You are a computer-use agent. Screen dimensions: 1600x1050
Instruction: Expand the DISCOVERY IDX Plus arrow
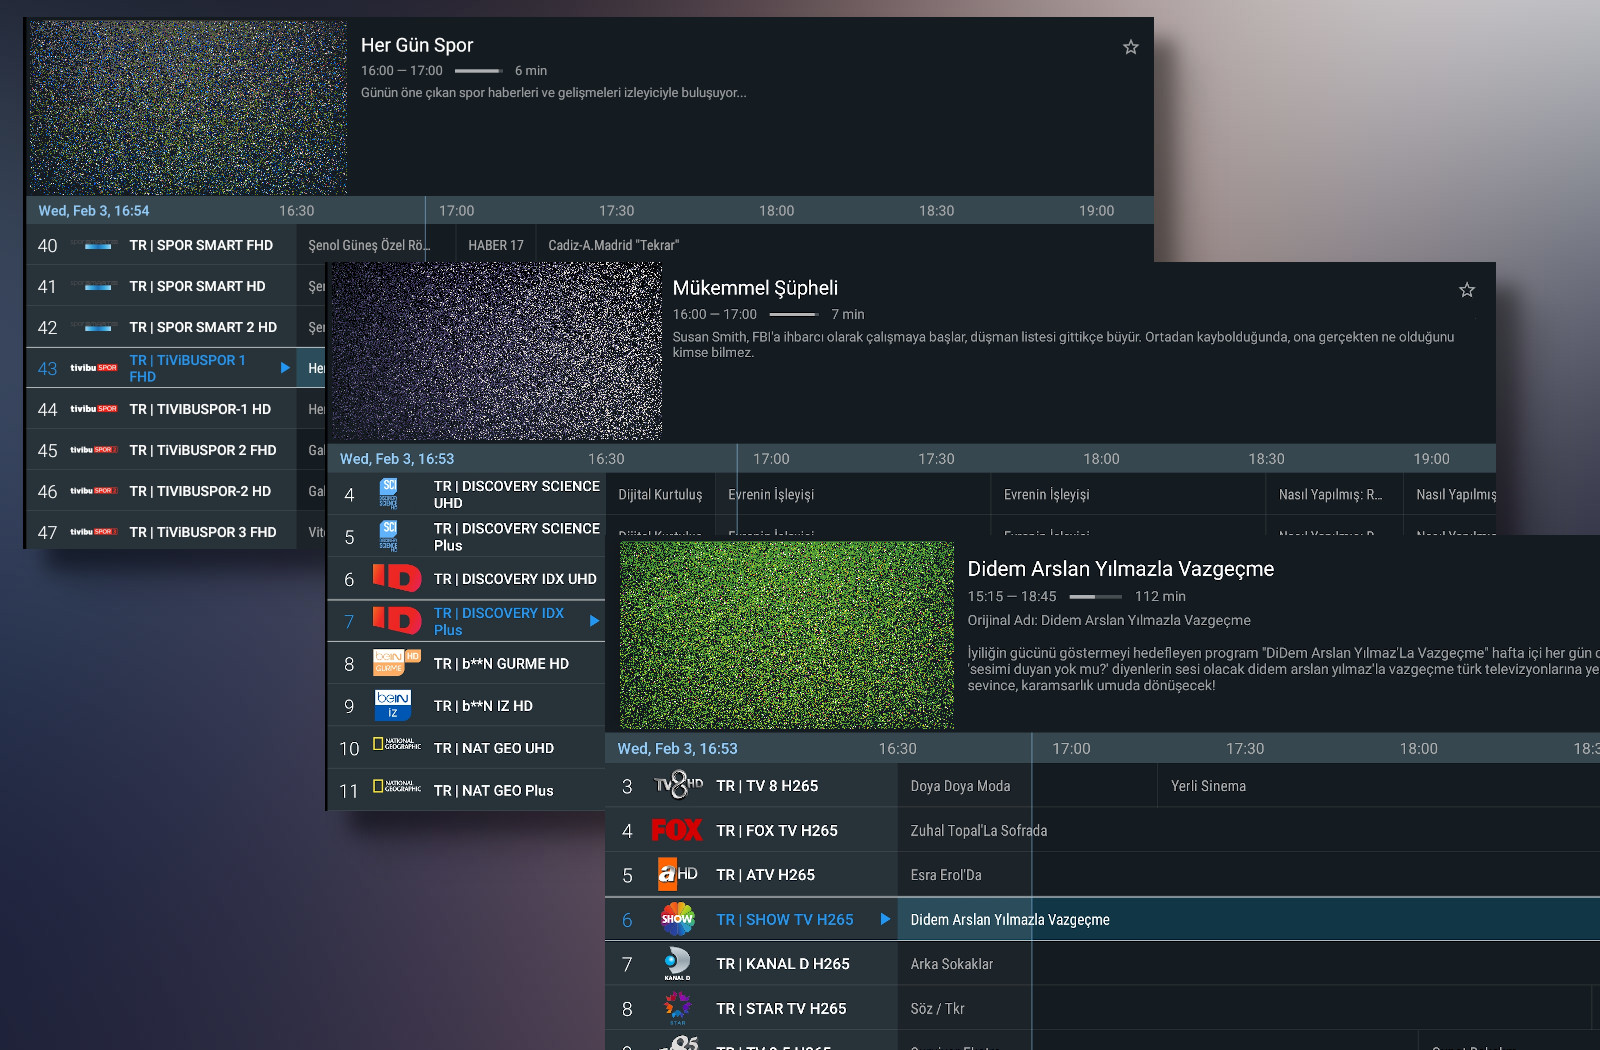[x=594, y=620]
